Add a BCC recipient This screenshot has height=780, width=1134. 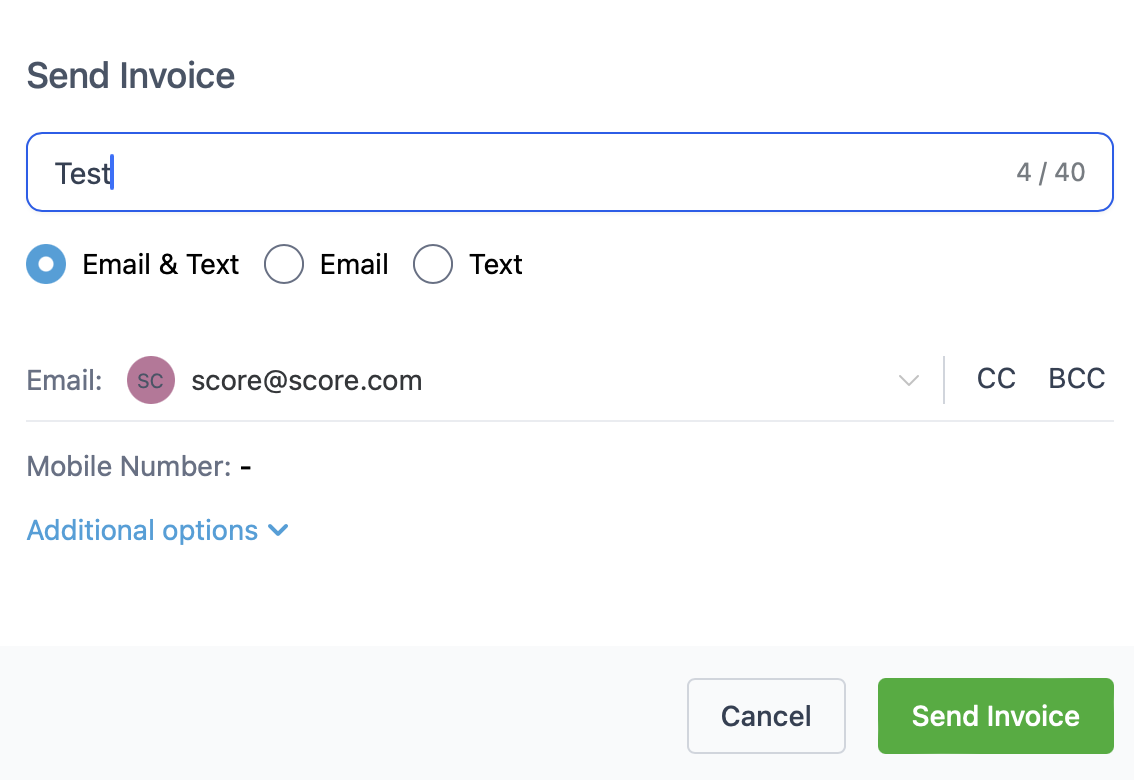pos(1076,379)
